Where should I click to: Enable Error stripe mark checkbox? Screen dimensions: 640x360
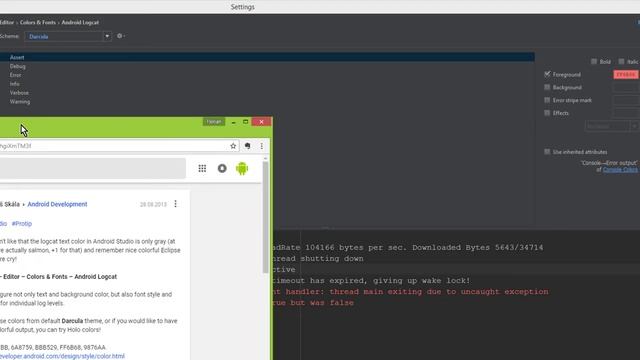click(x=547, y=100)
